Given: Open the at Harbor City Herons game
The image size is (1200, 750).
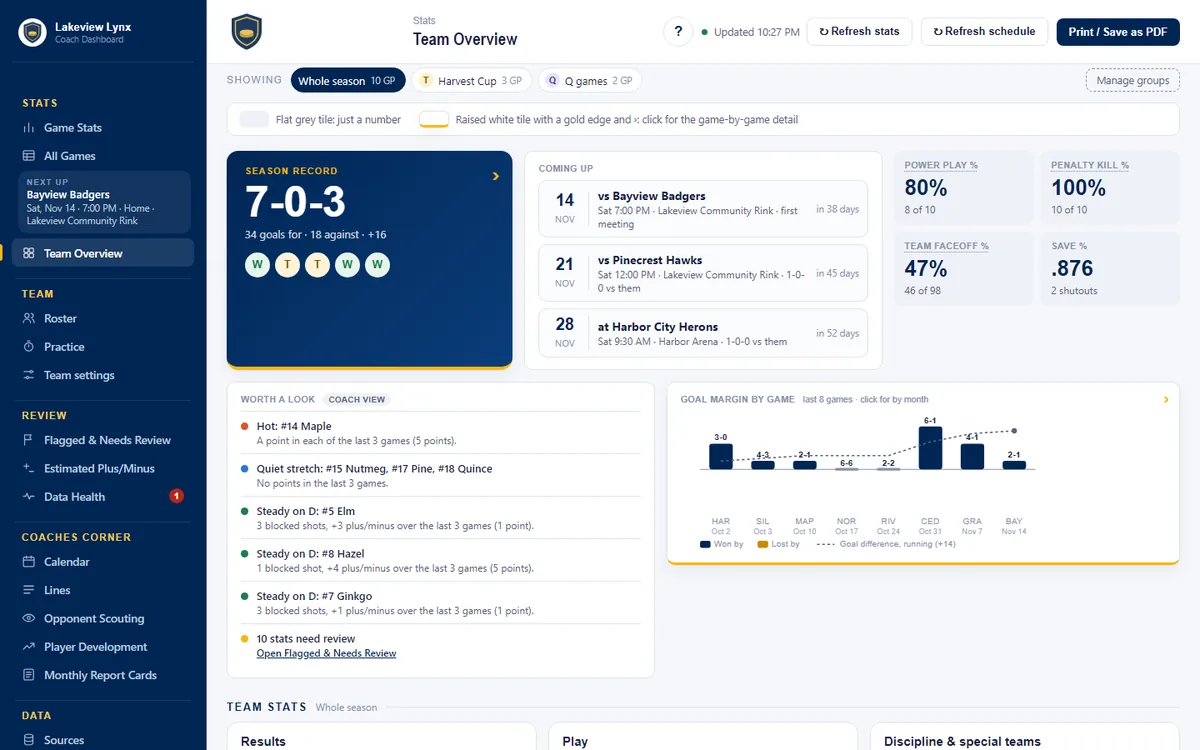Looking at the screenshot, I should click(x=703, y=333).
